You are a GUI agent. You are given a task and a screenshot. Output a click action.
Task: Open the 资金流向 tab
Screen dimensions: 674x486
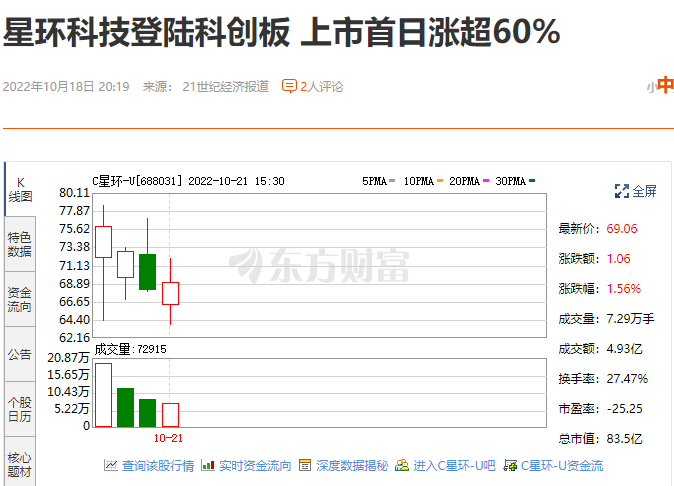coord(20,299)
